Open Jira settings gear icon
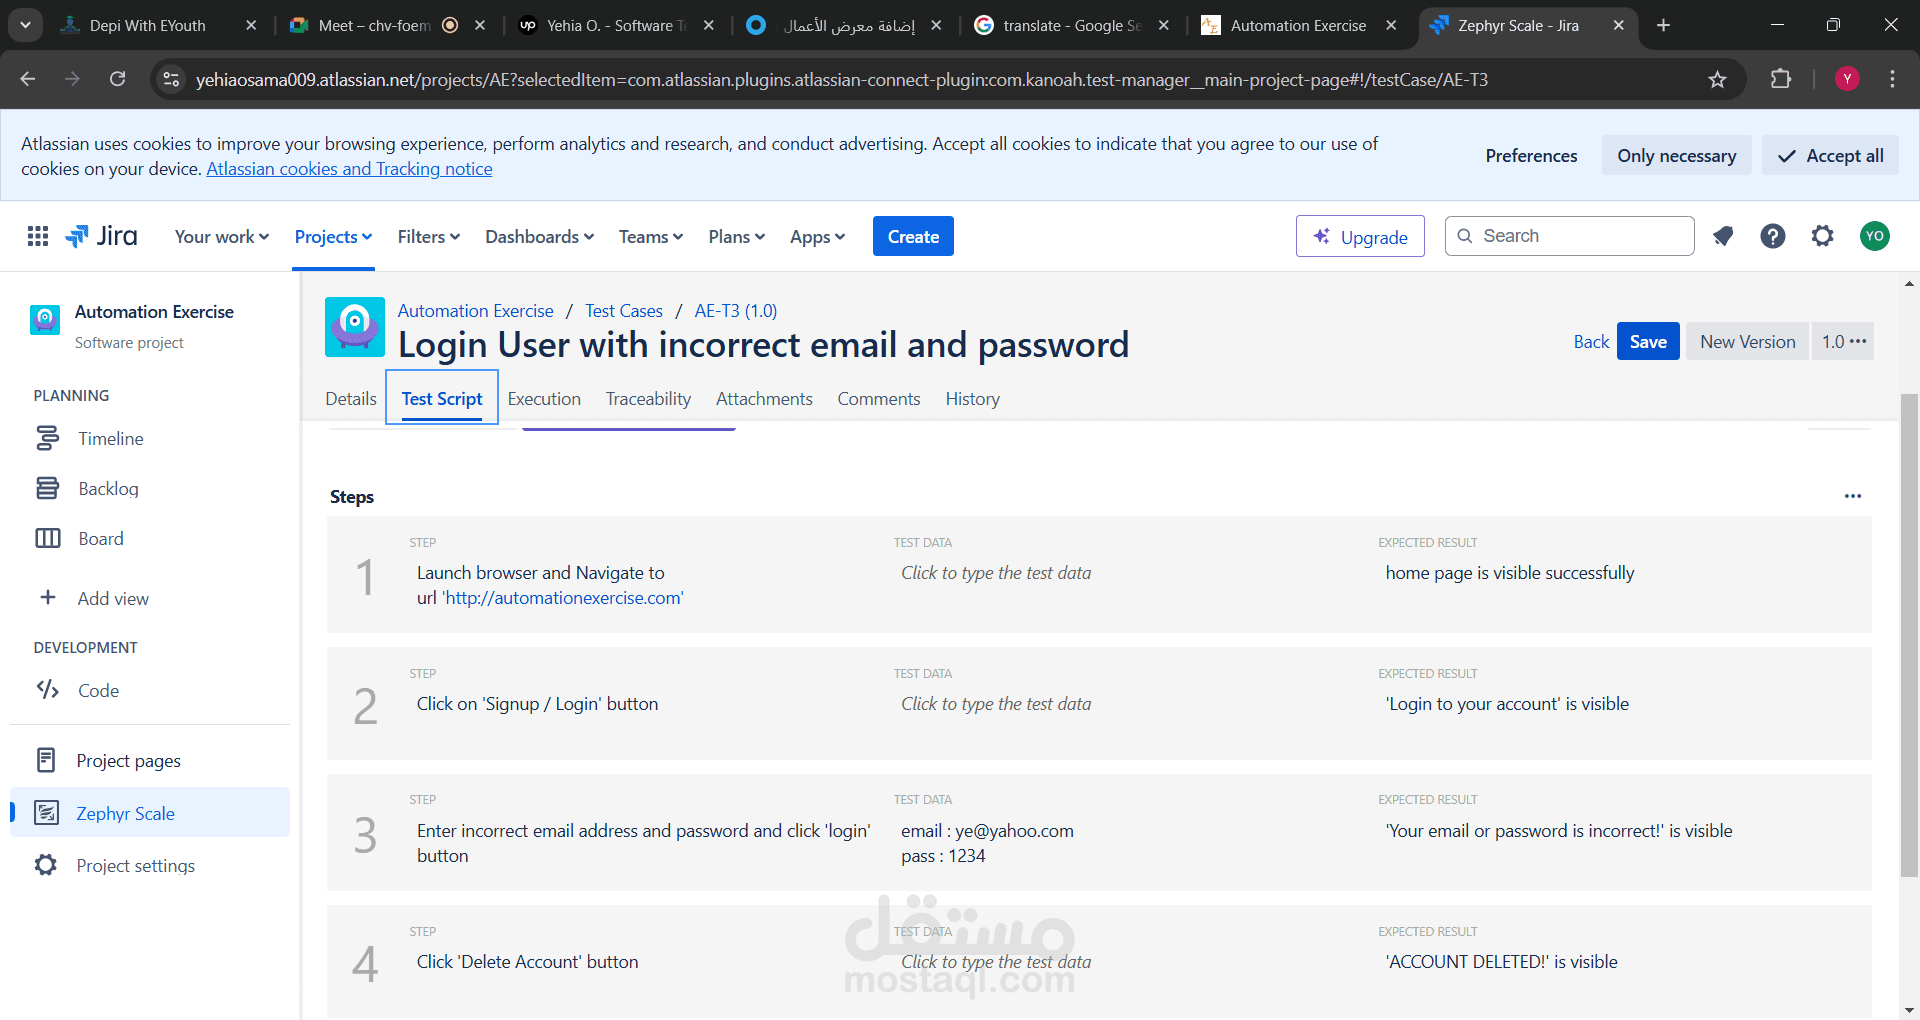1920x1020 pixels. 1823,236
